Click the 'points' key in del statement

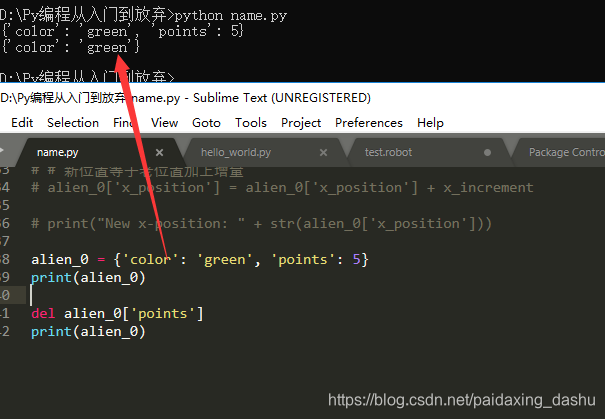[x=163, y=313]
